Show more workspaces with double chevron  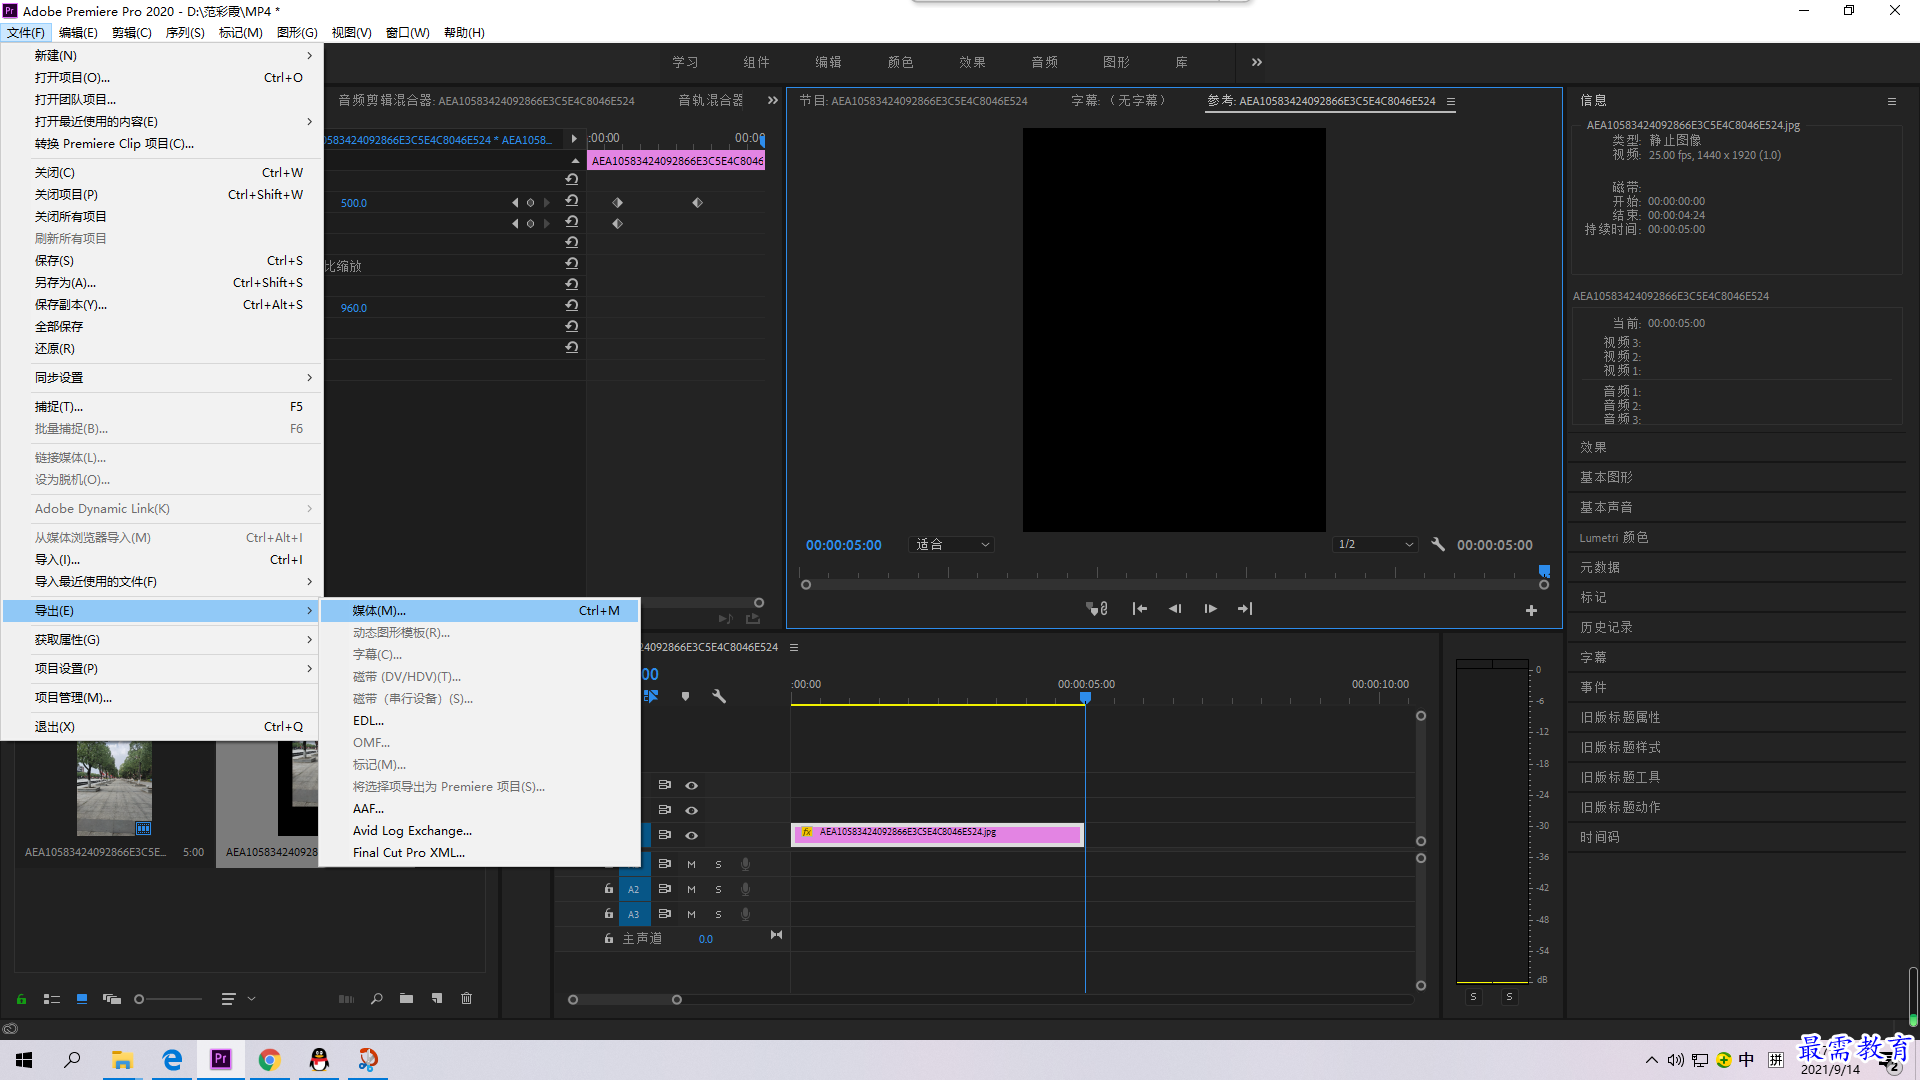click(1257, 62)
